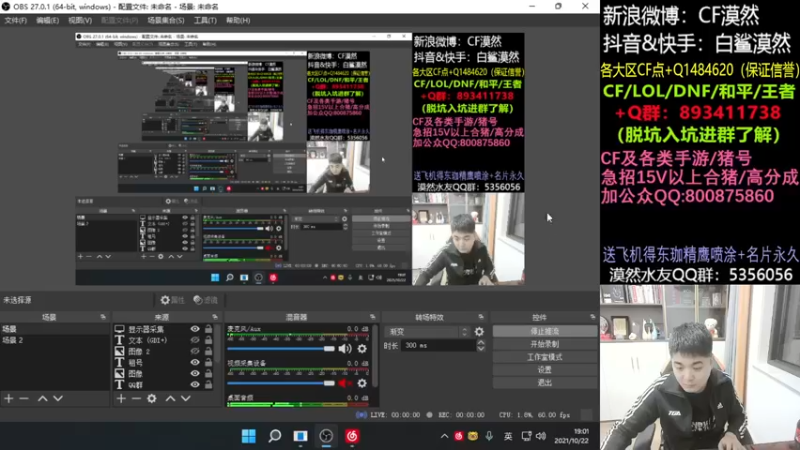Show the 文本 (GDI+) source via eye icon
800x450 pixels.
pyautogui.click(x=195, y=340)
